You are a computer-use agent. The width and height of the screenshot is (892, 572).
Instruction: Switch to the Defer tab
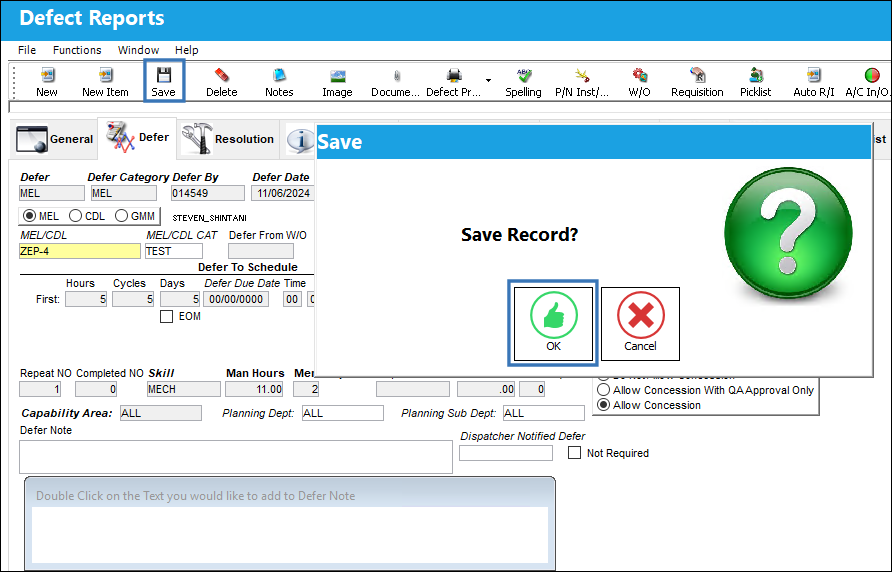point(137,138)
